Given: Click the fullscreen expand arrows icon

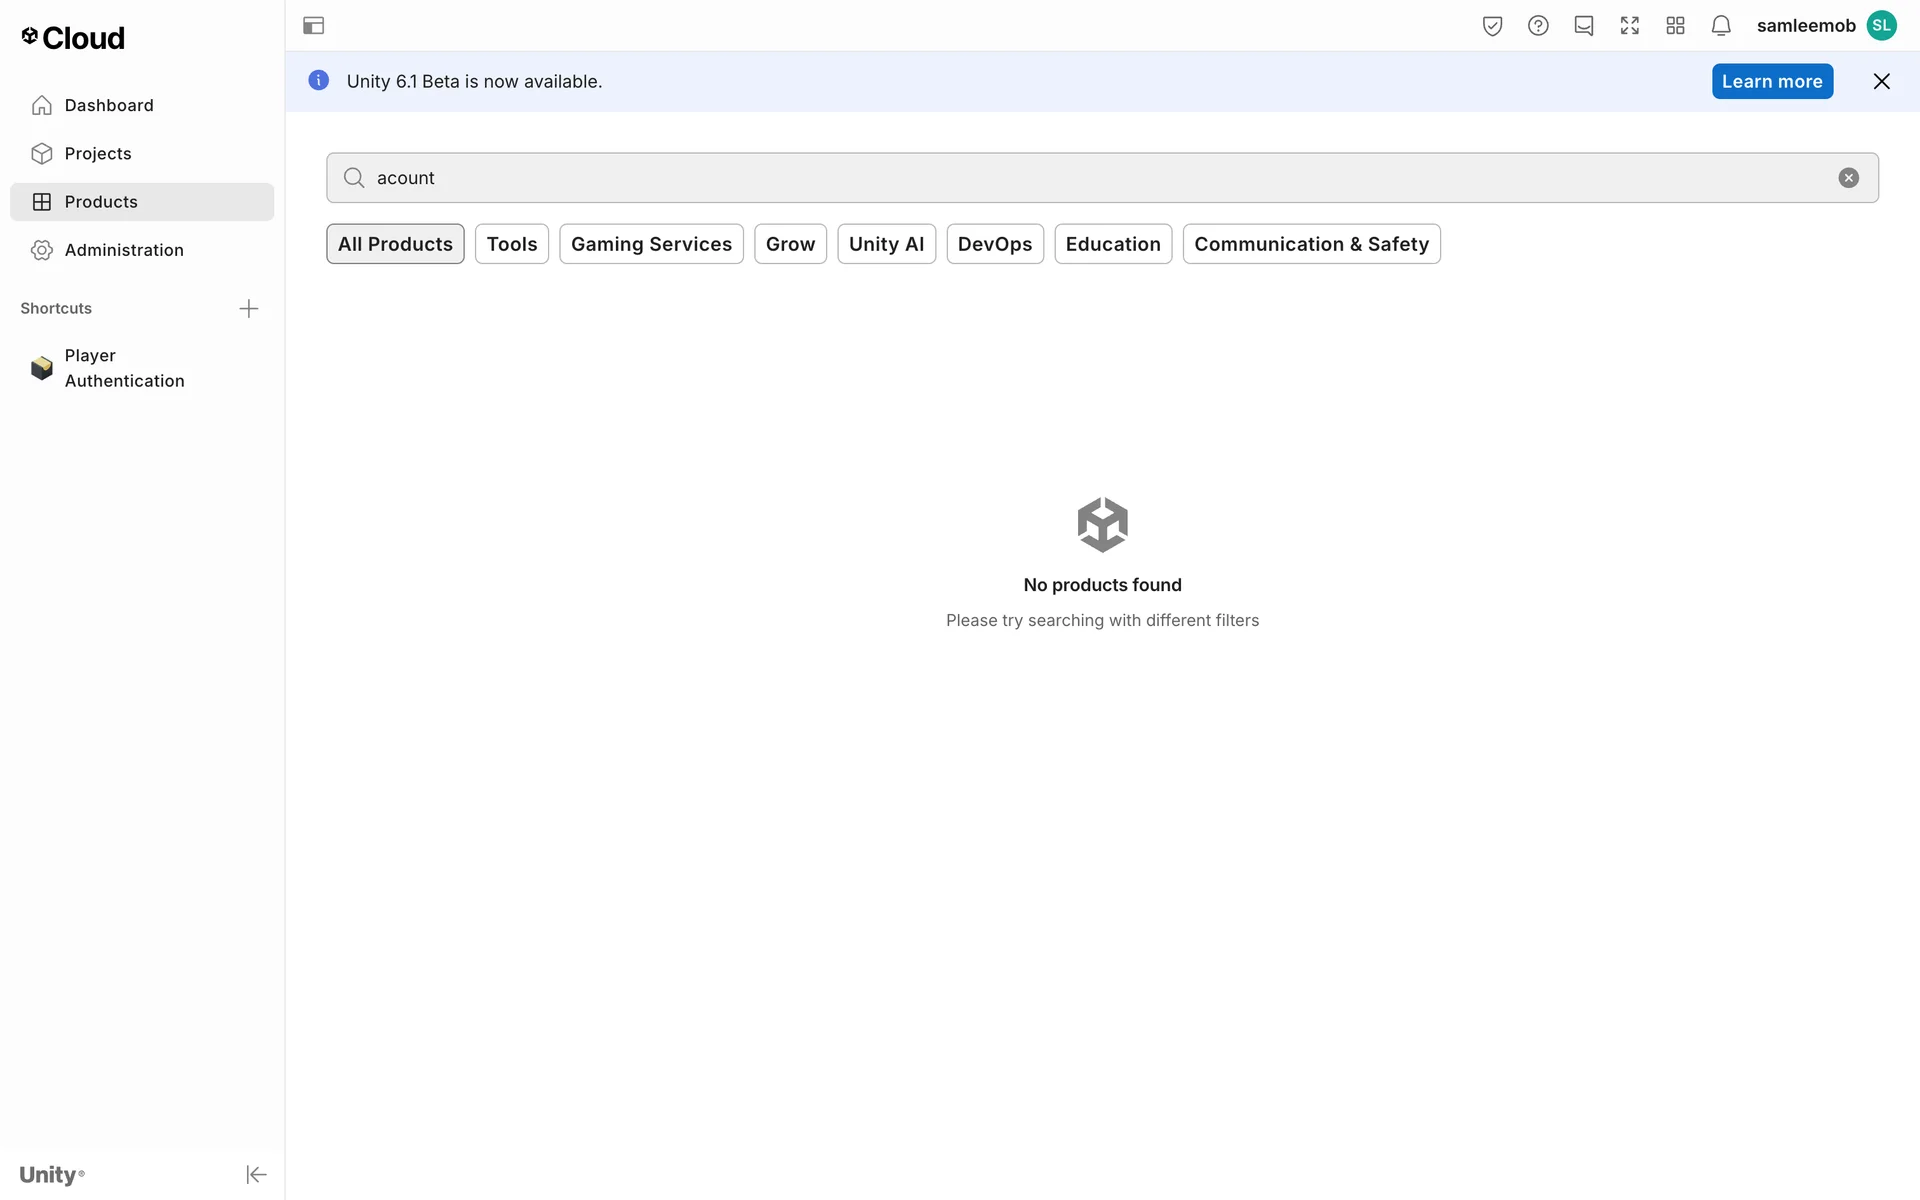Looking at the screenshot, I should point(1630,26).
